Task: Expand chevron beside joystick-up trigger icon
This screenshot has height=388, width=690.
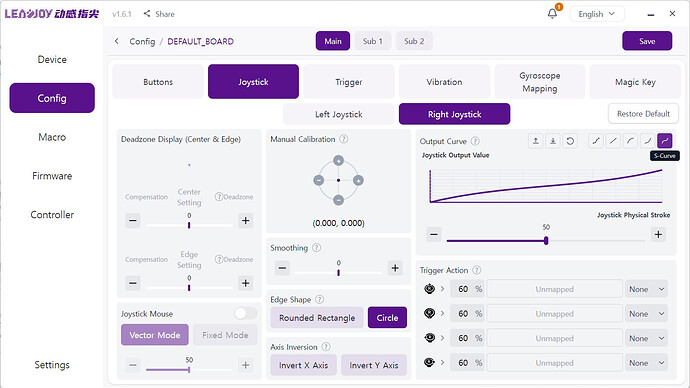Action: [442, 289]
